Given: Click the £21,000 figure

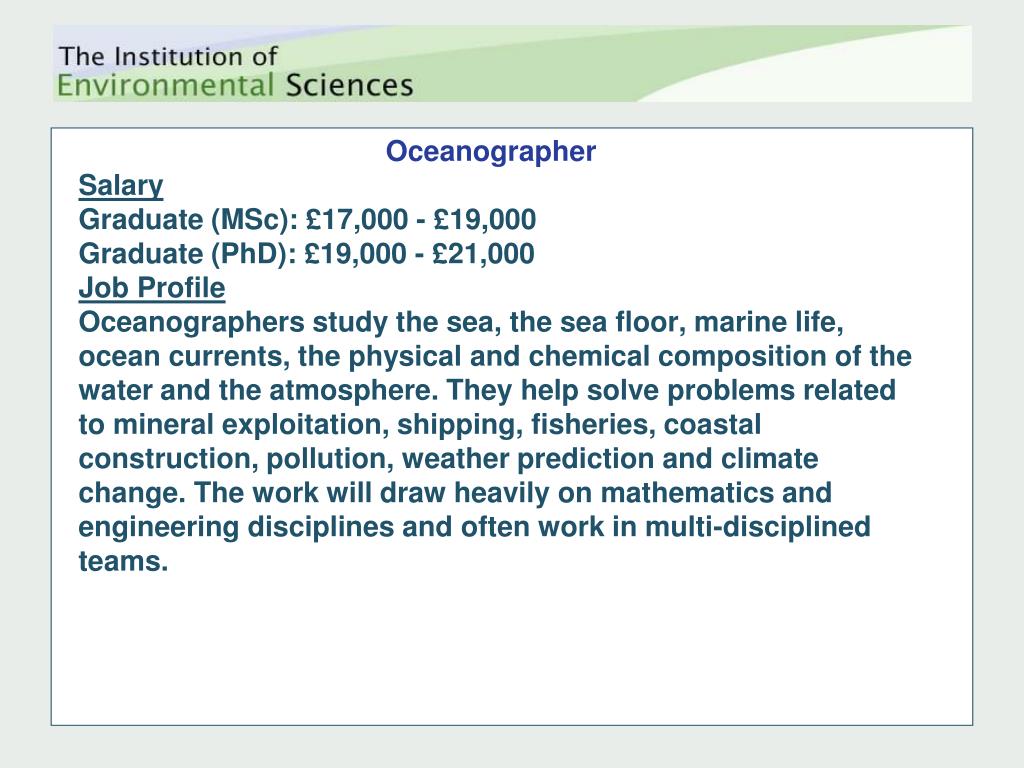Looking at the screenshot, I should (483, 253).
